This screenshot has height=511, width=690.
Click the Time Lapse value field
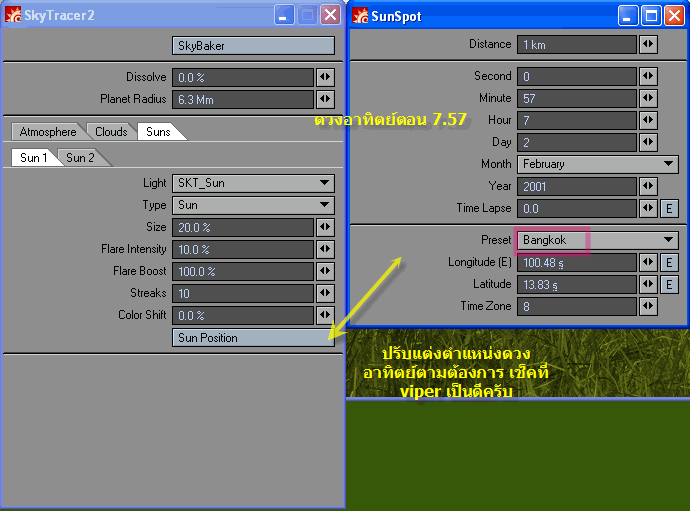577,209
